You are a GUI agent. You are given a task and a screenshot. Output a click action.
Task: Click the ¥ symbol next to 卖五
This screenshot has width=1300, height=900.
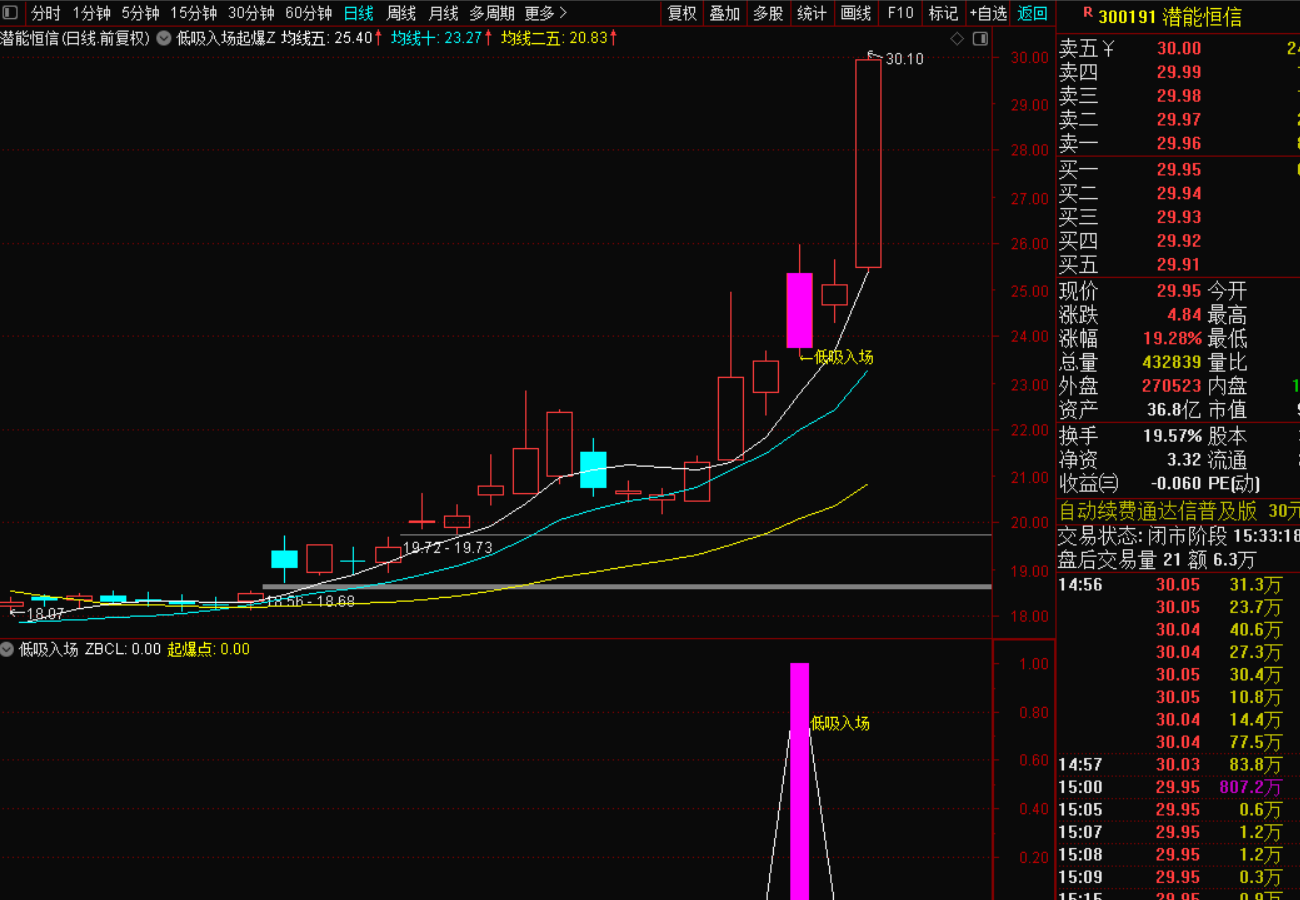click(x=1107, y=48)
